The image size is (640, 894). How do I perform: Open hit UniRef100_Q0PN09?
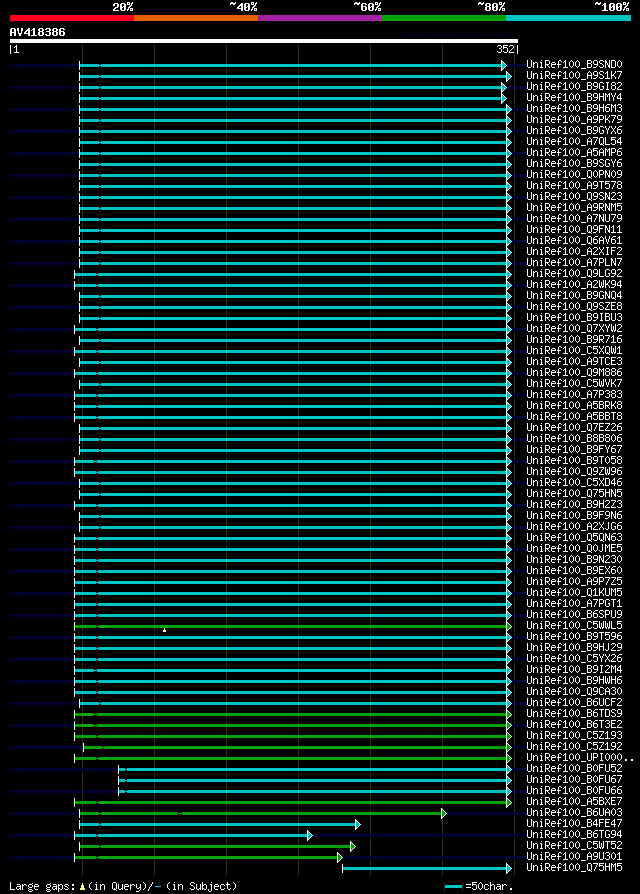click(x=574, y=174)
